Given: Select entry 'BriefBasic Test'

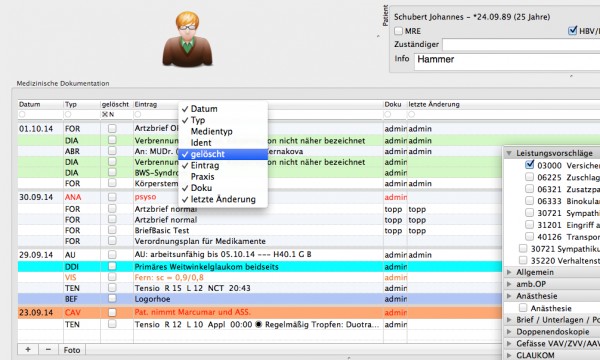Looking at the screenshot, I should tap(162, 230).
